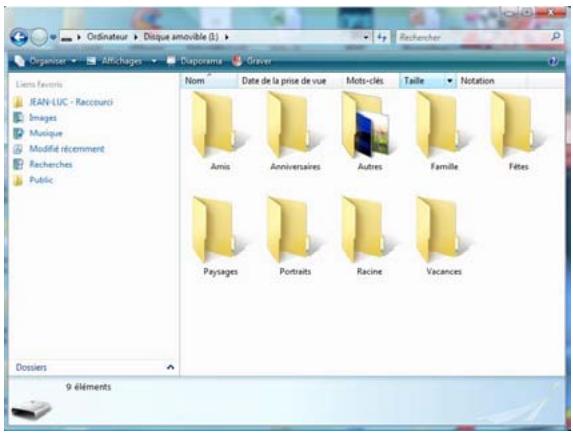Image resolution: width=573 pixels, height=434 pixels.
Task: Click the Graver burn button
Action: click(x=252, y=61)
